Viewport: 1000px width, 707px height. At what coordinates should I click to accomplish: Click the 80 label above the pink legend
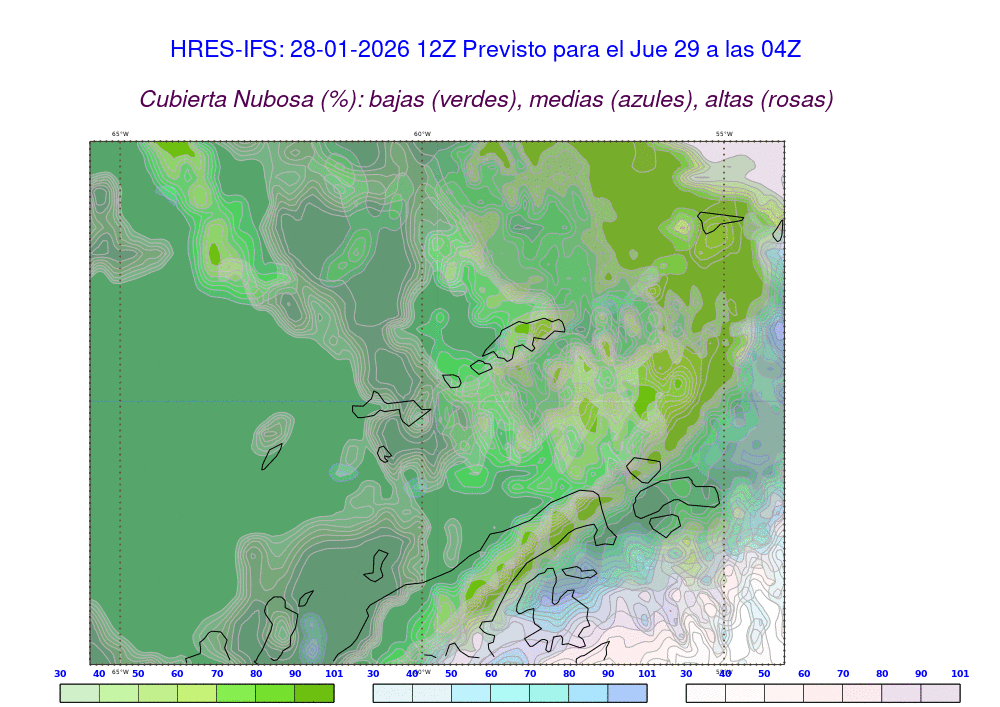point(882,674)
